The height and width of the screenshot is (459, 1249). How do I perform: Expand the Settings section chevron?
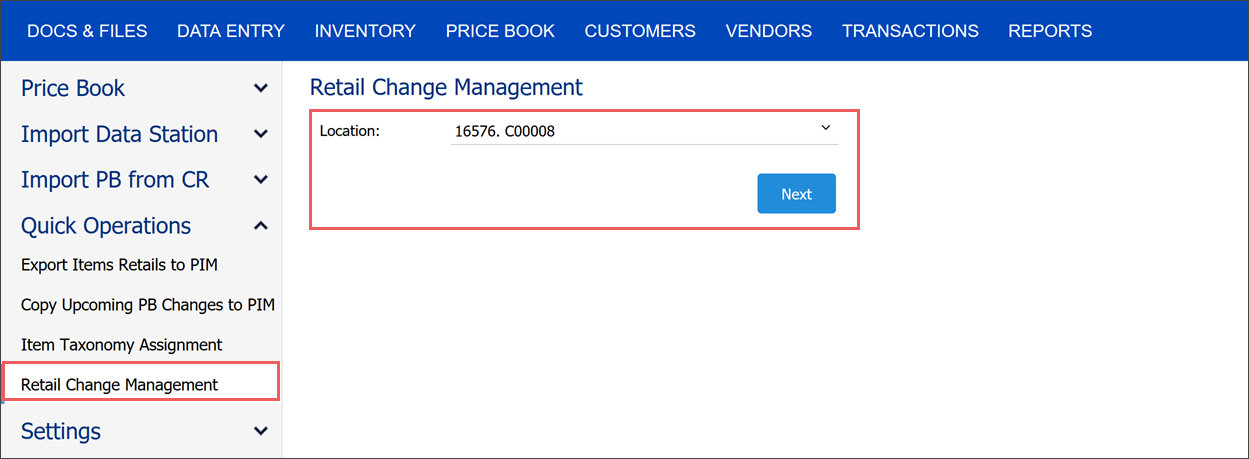(261, 431)
